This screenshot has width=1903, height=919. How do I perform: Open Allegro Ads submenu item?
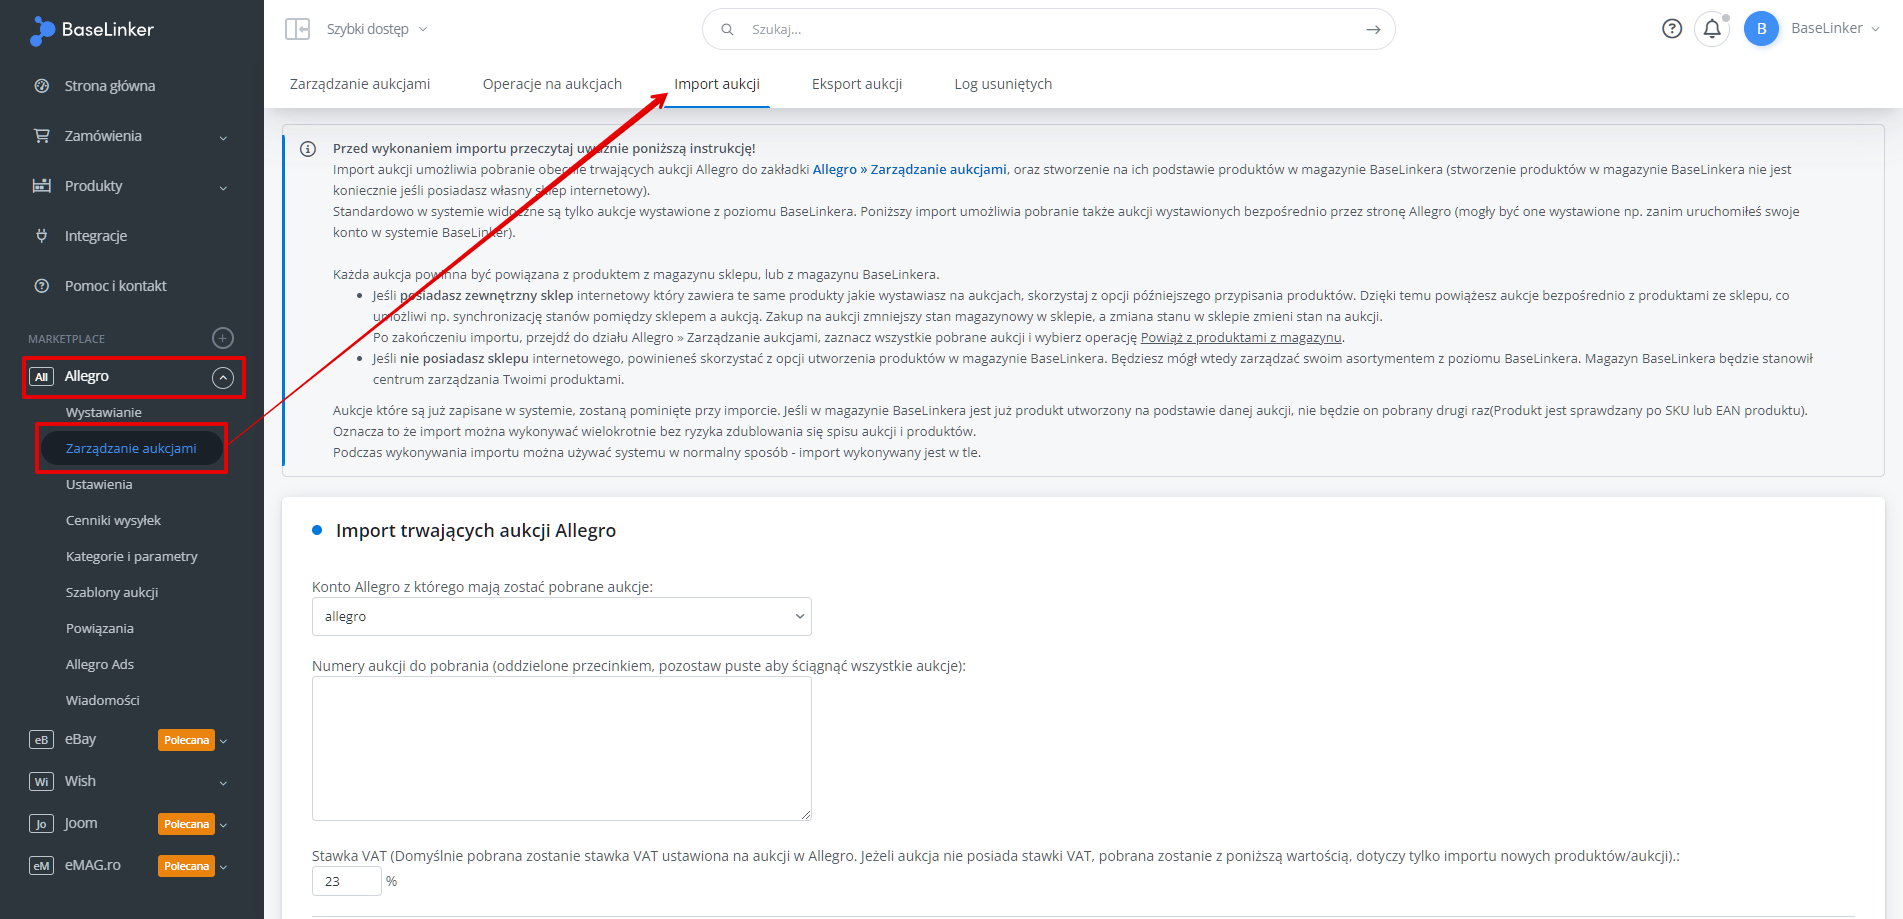[x=100, y=664]
